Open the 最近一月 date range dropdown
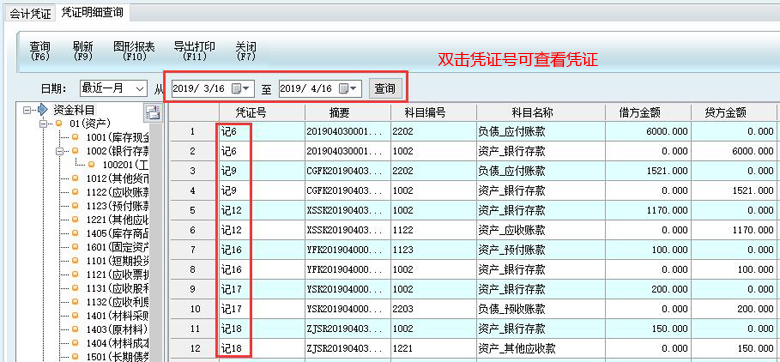The image size is (780, 362). point(113,89)
